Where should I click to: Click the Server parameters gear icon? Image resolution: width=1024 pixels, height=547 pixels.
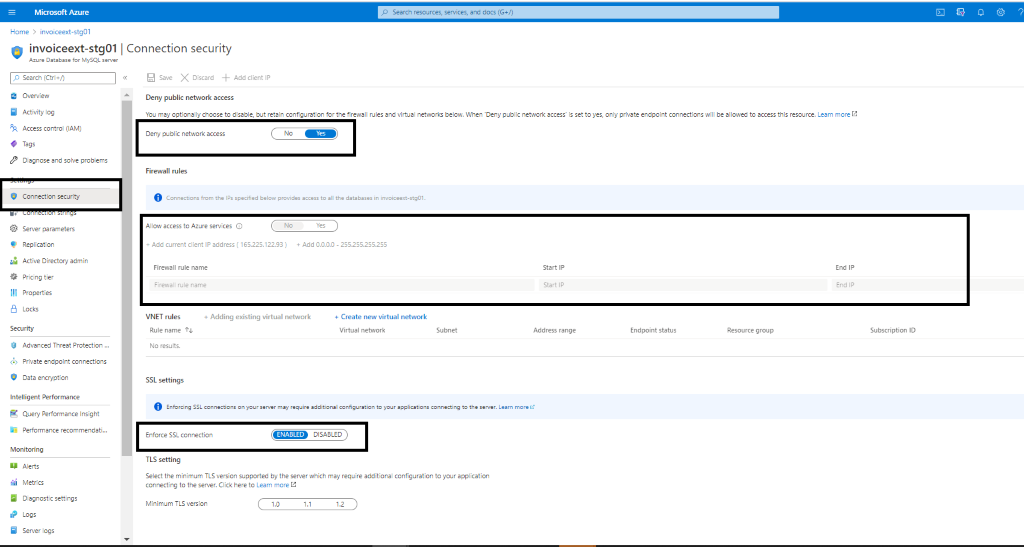(14, 228)
